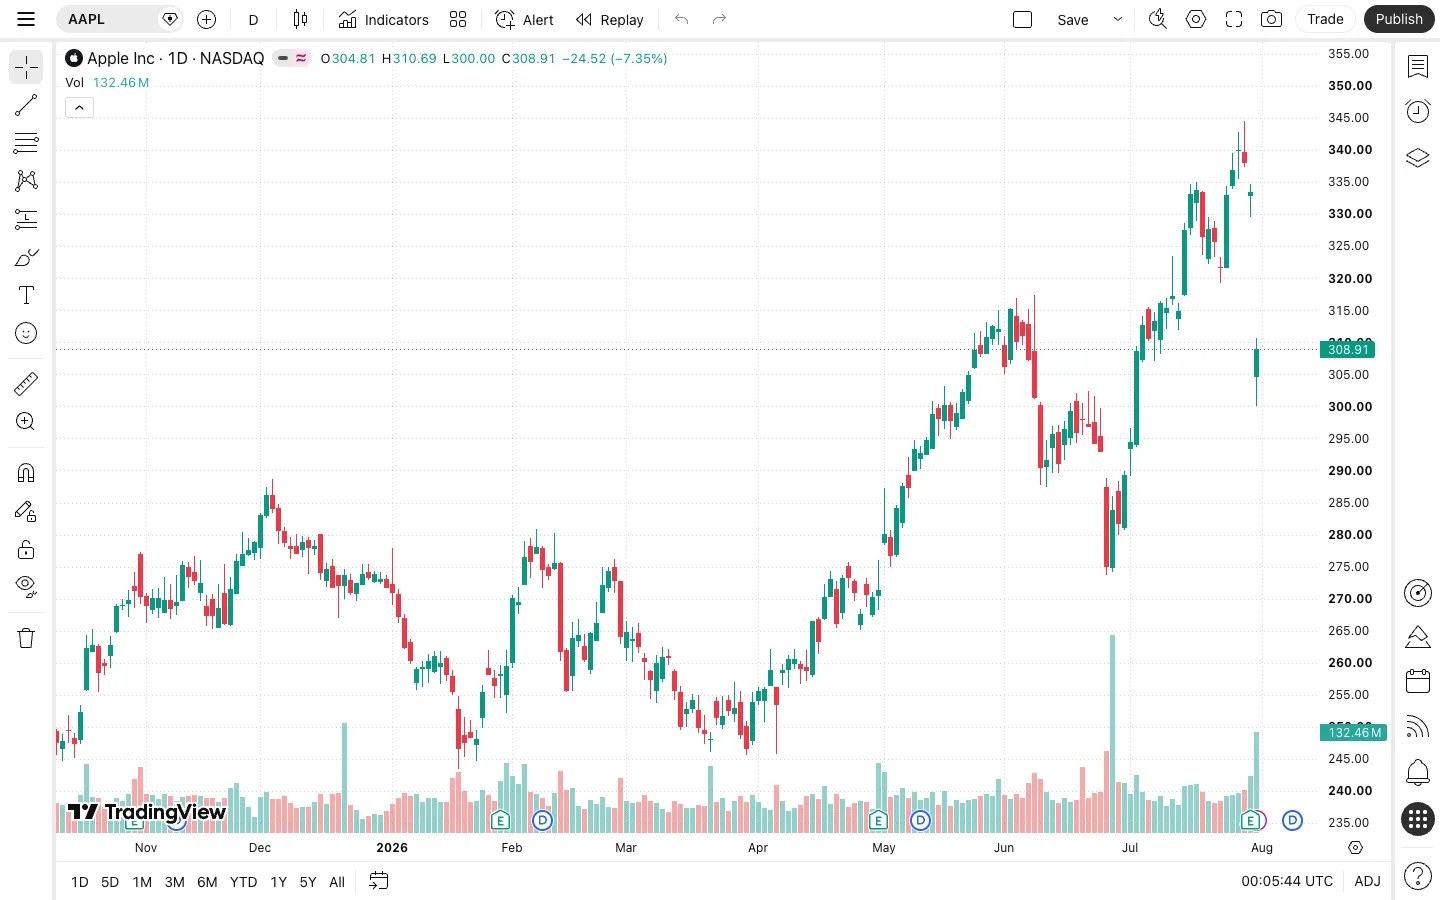Image resolution: width=1440 pixels, height=900 pixels.
Task: Open the go to date calendar
Action: [x=378, y=881]
